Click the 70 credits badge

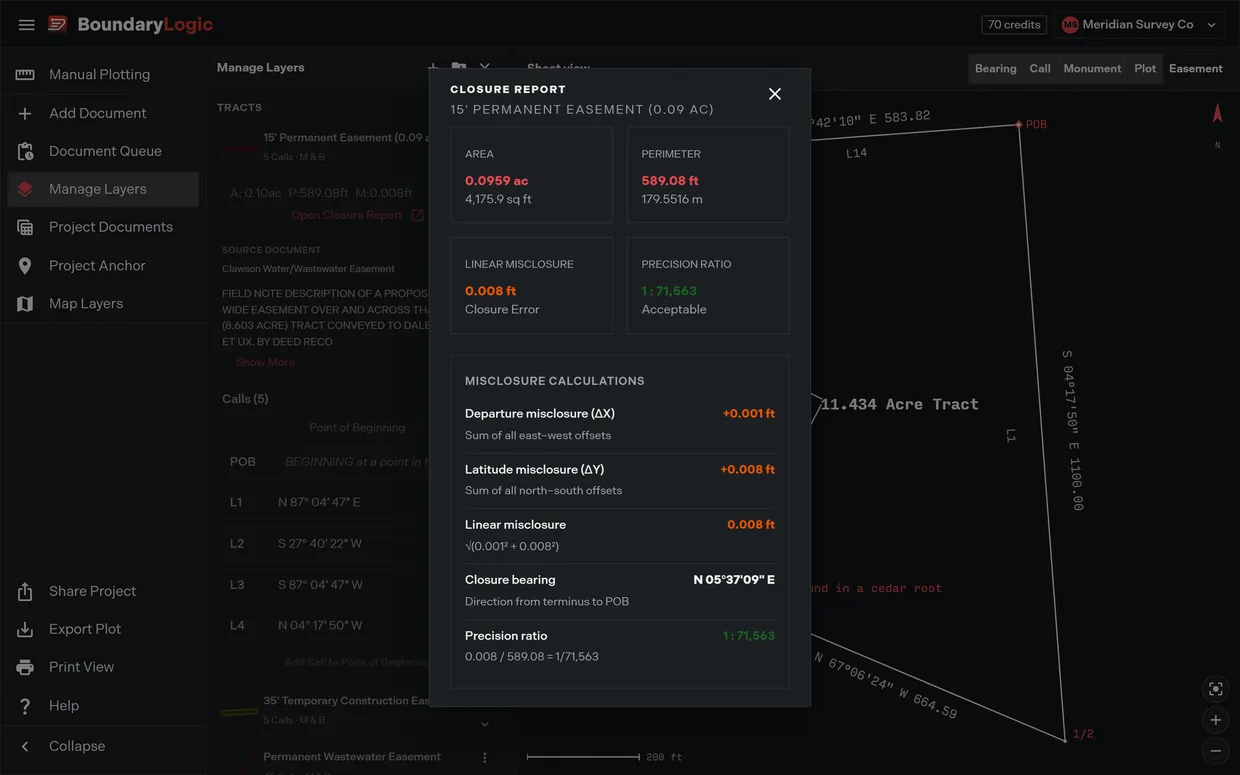(x=1015, y=25)
